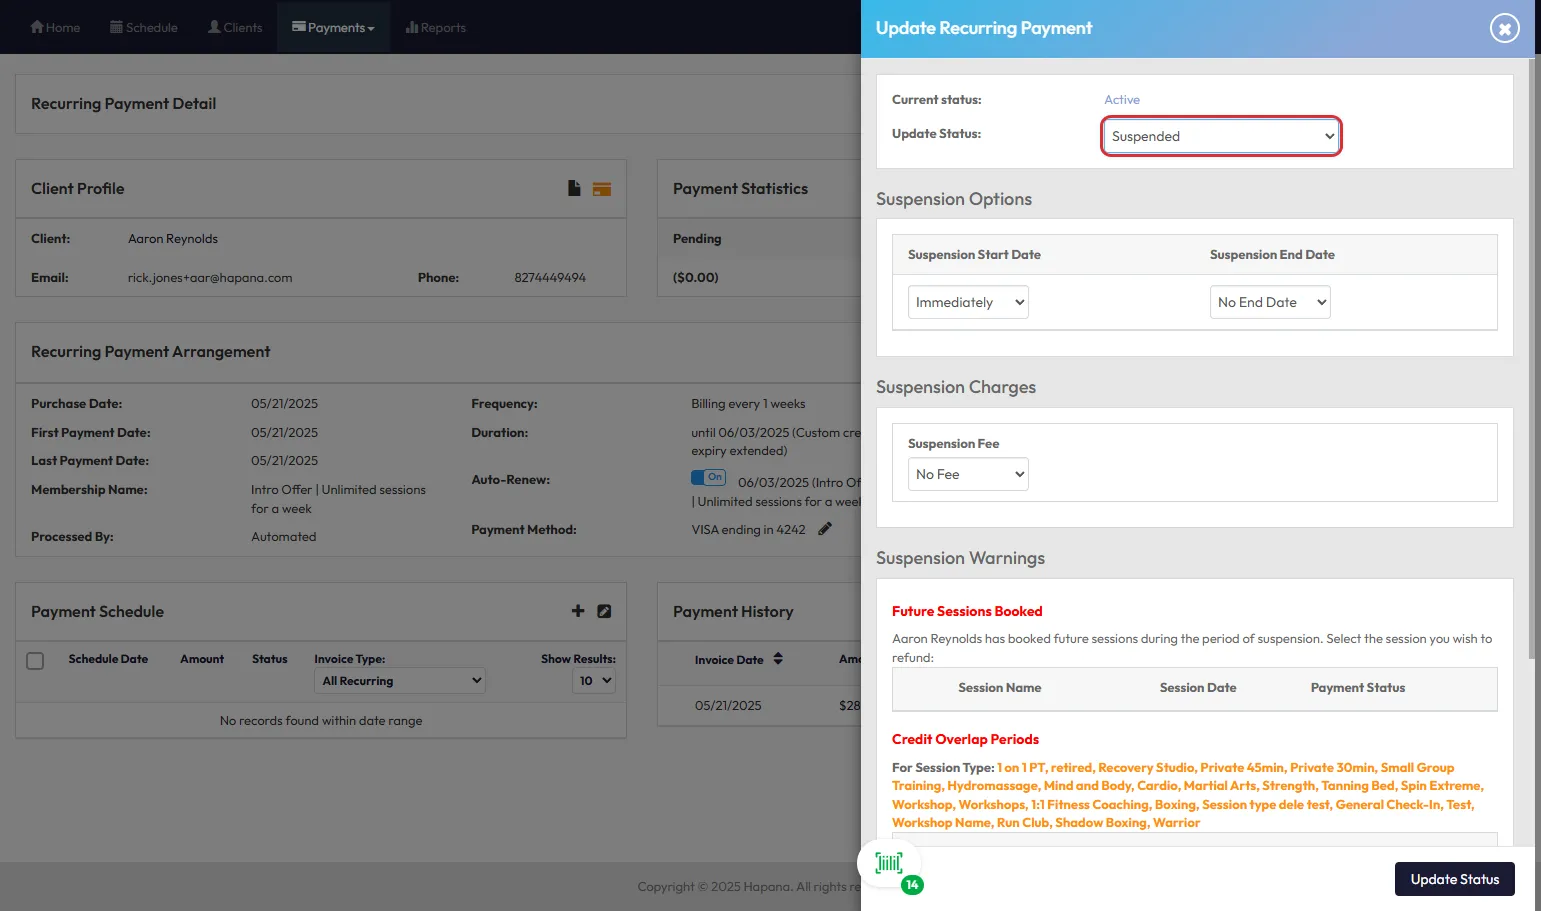Click the edit icon in Payment Schedule
1541x911 pixels.
(604, 611)
